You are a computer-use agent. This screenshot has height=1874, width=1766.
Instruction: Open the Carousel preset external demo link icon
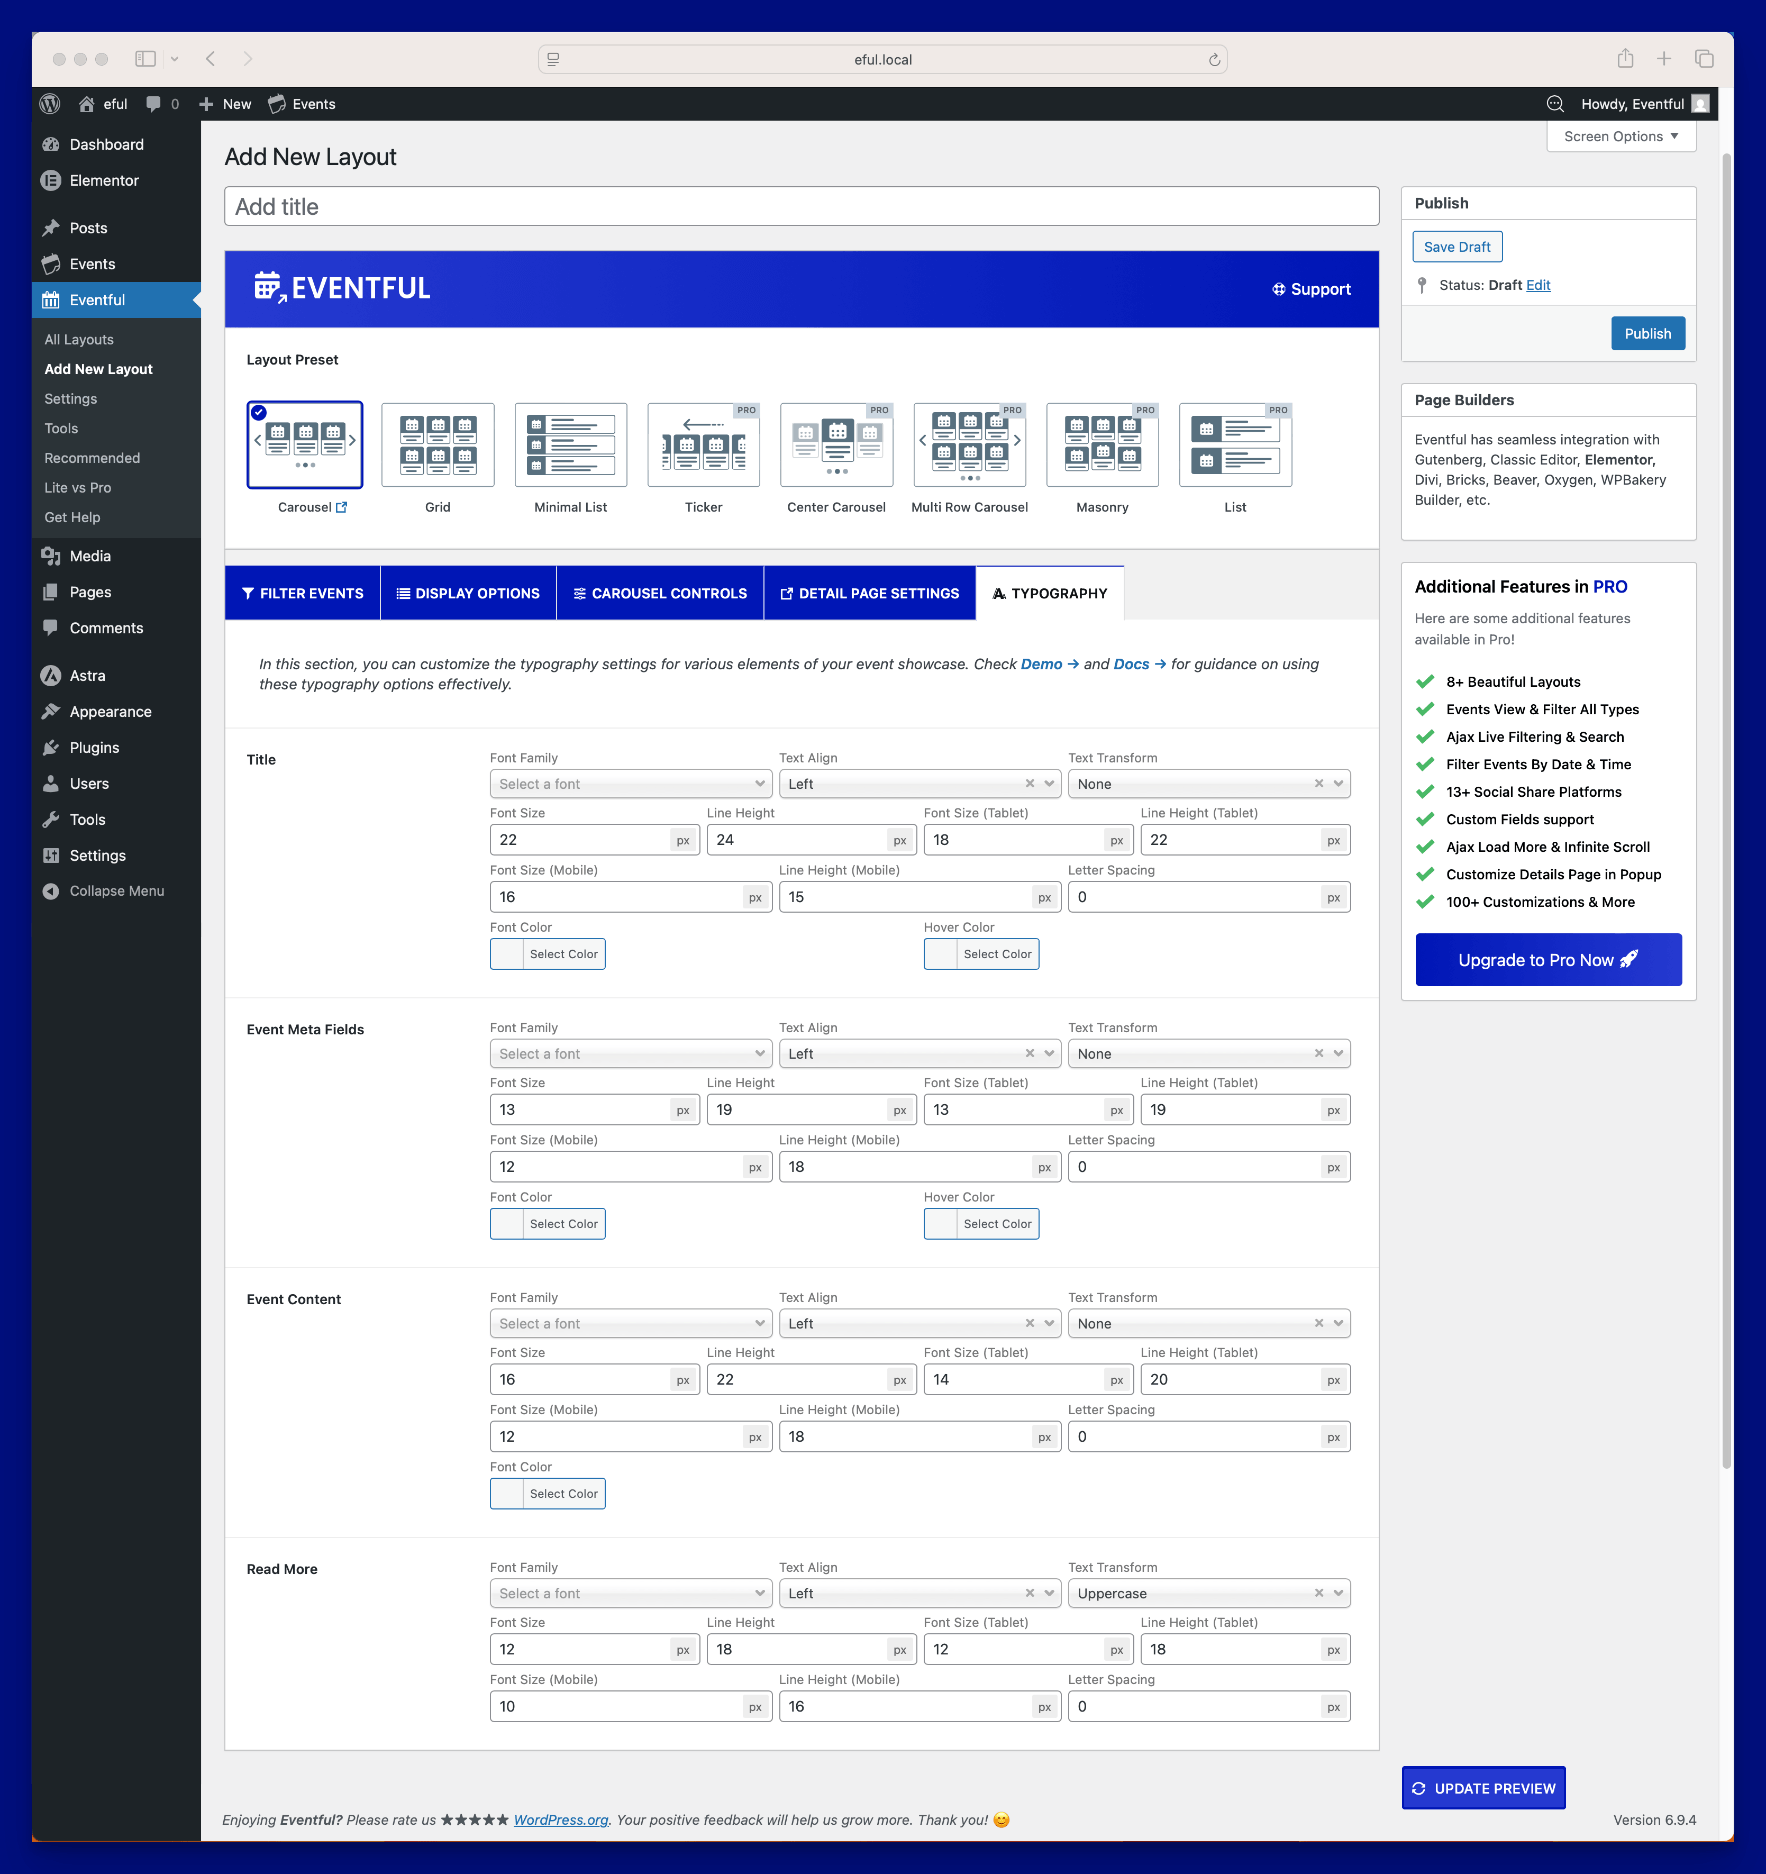tap(342, 507)
